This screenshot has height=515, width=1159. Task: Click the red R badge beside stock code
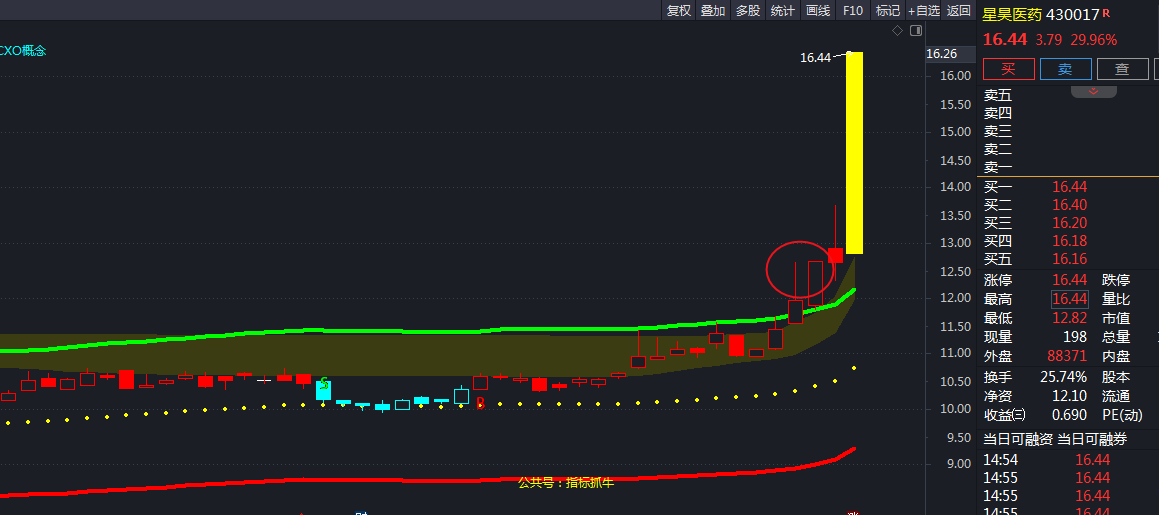click(1109, 15)
